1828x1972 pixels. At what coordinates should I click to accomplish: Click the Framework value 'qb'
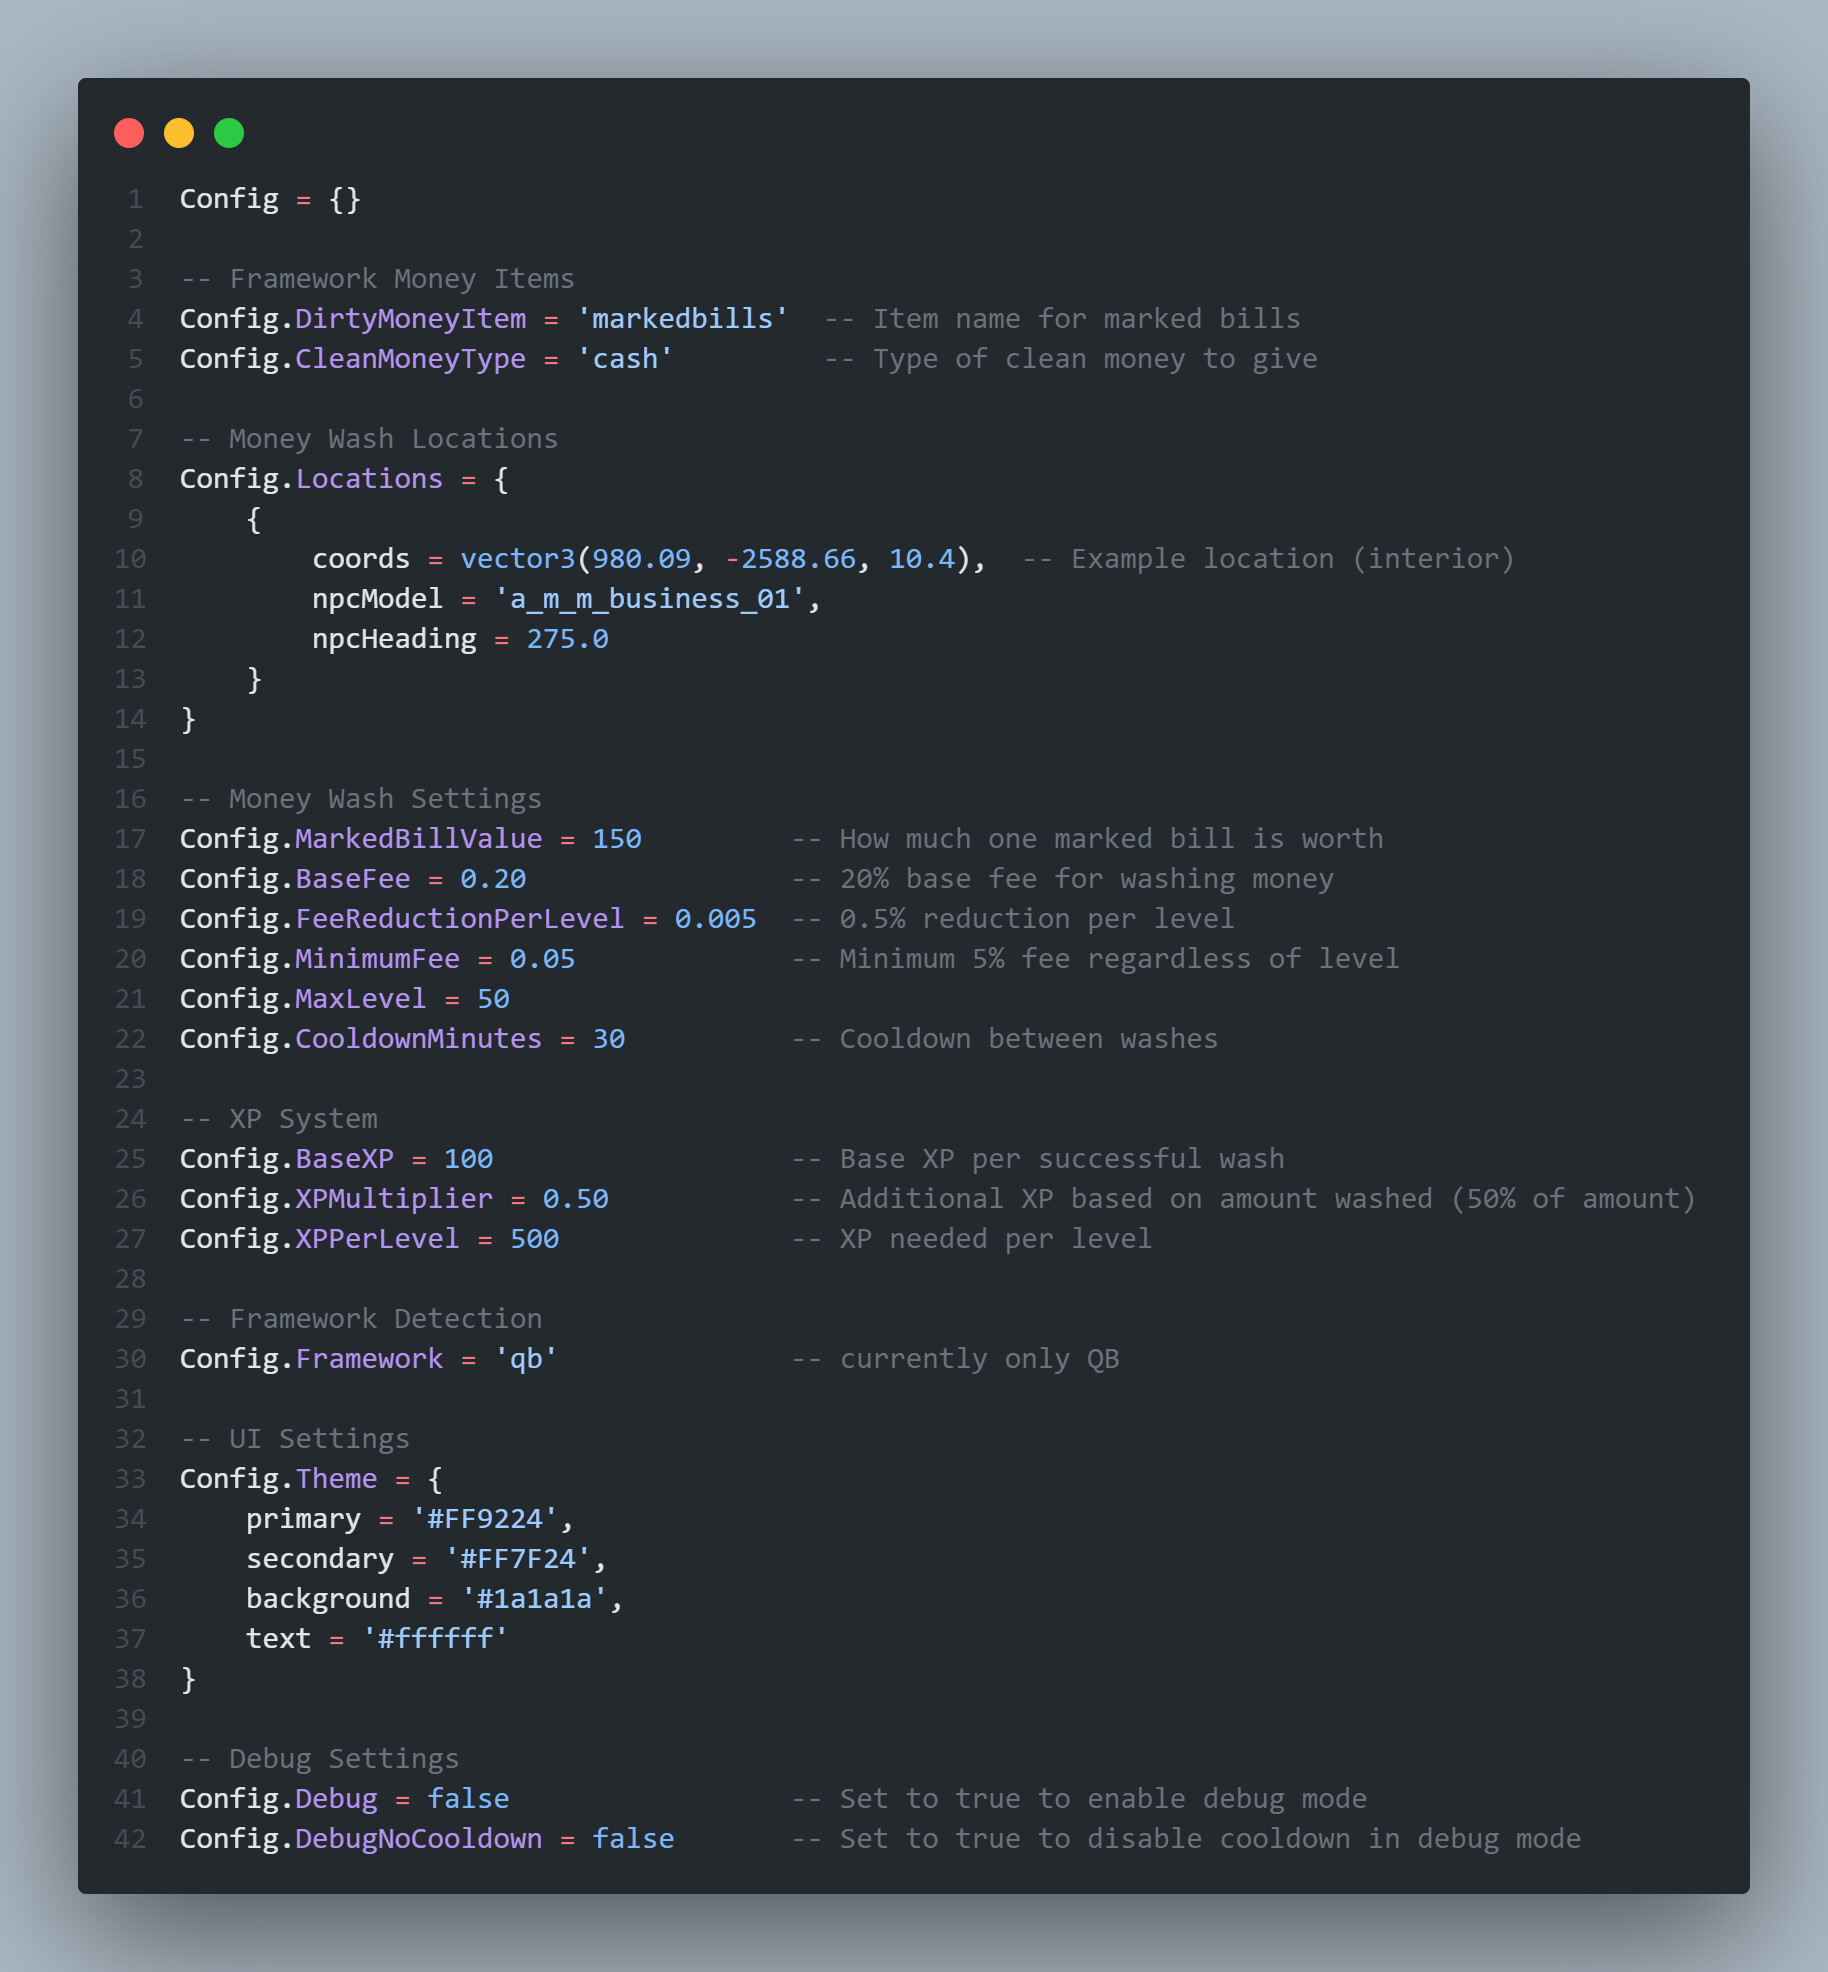(526, 1359)
